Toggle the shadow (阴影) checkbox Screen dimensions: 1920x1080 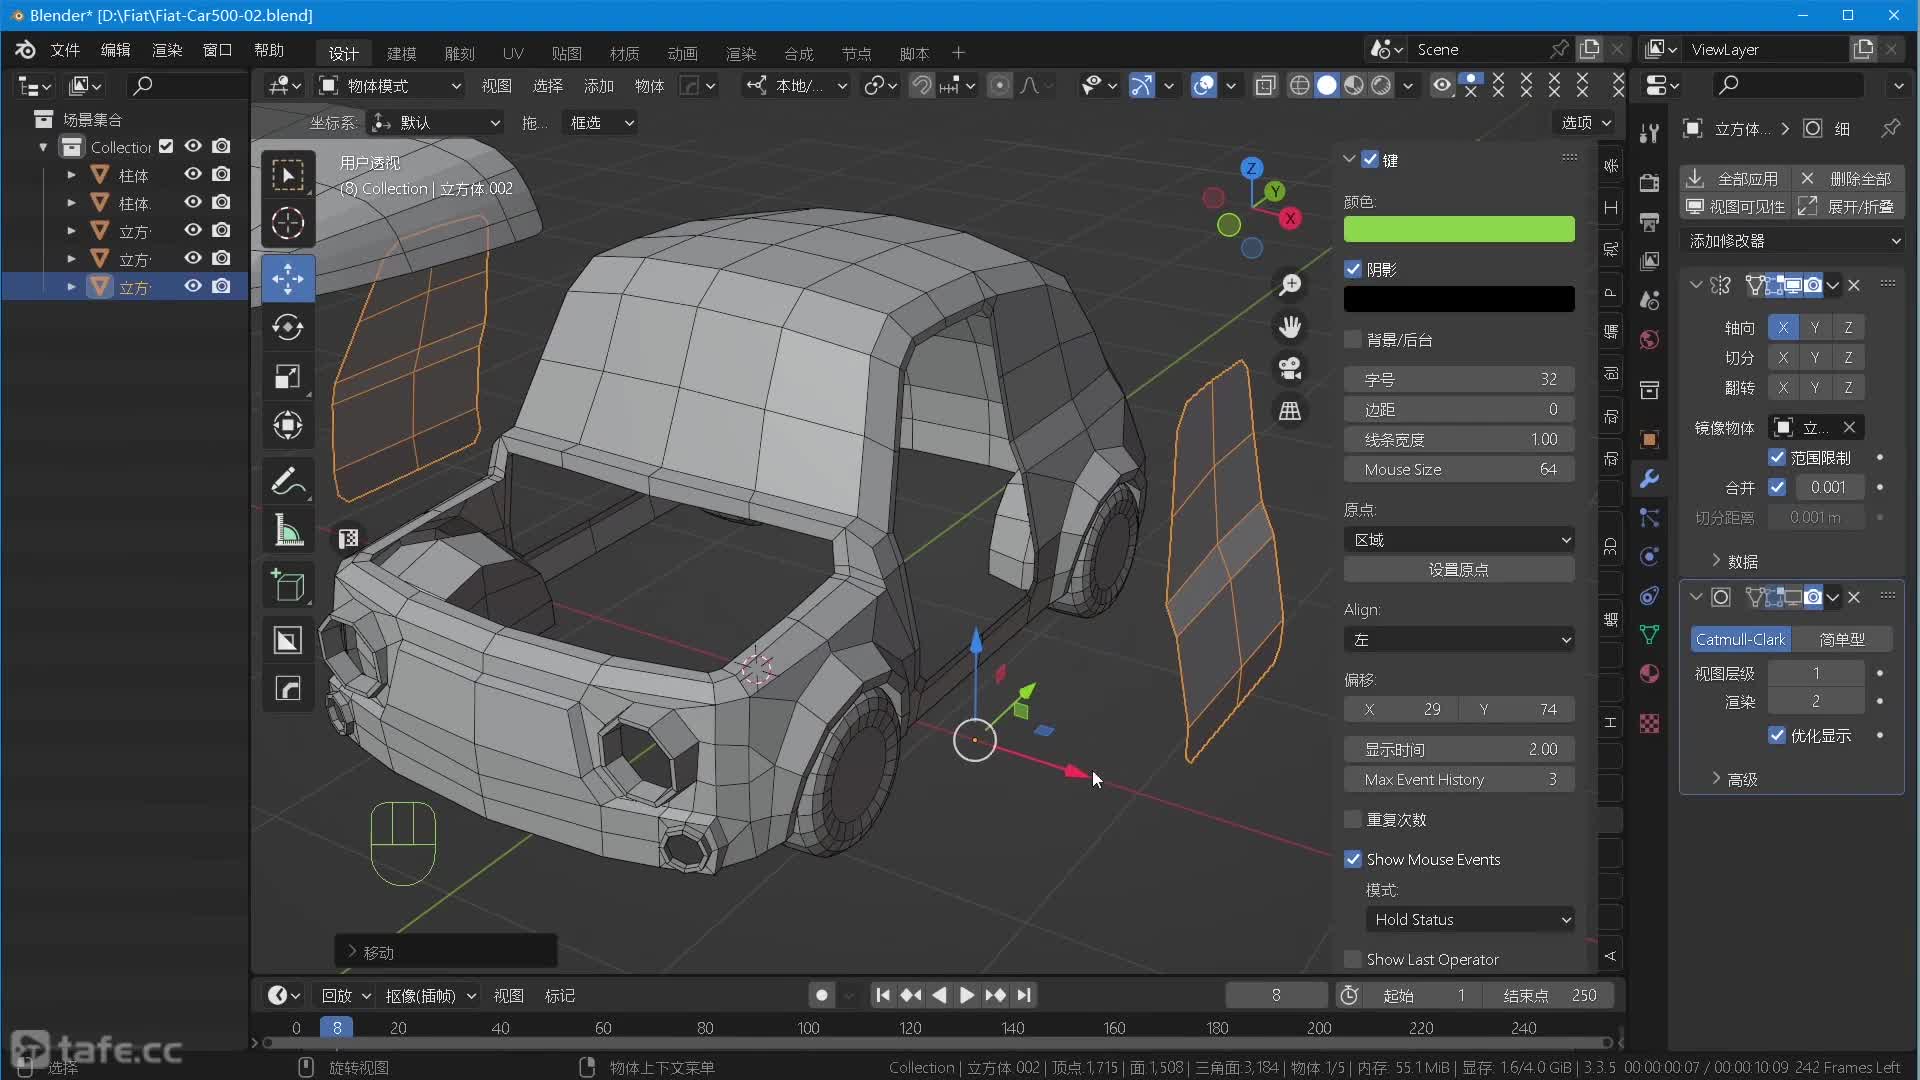pyautogui.click(x=1353, y=269)
